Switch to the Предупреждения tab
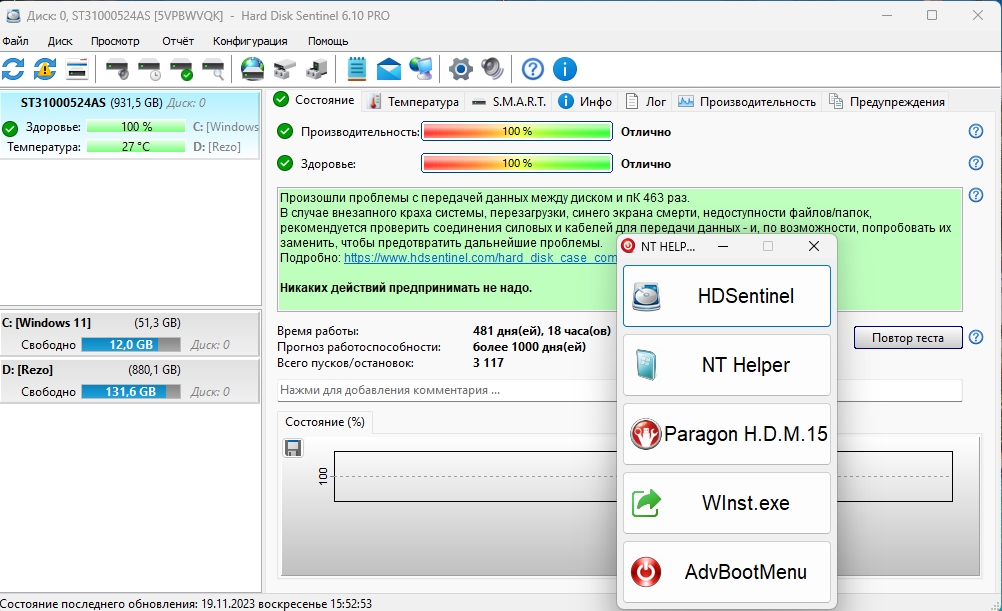This screenshot has height=611, width=1002. point(887,102)
